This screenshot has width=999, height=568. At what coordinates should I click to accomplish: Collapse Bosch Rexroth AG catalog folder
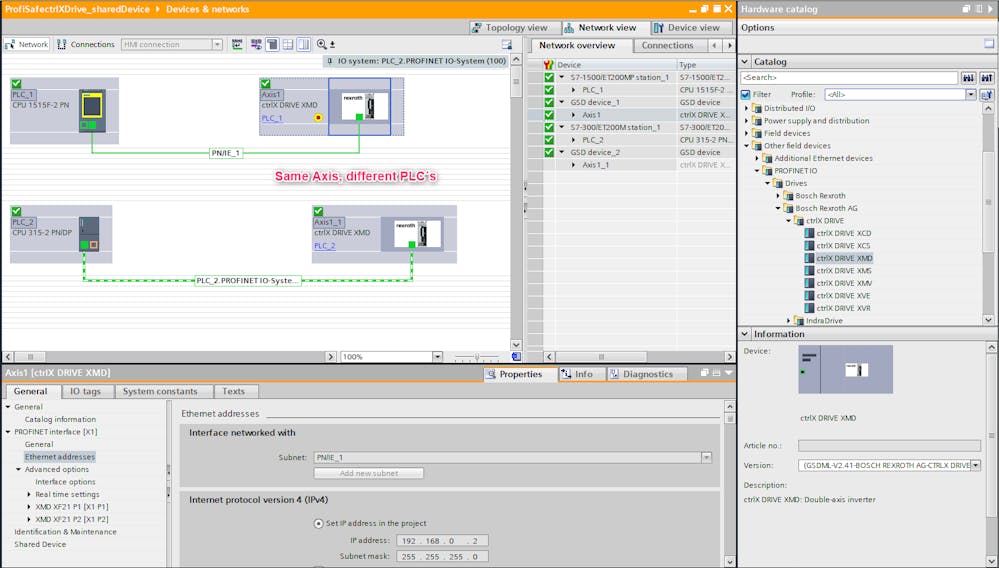[778, 208]
